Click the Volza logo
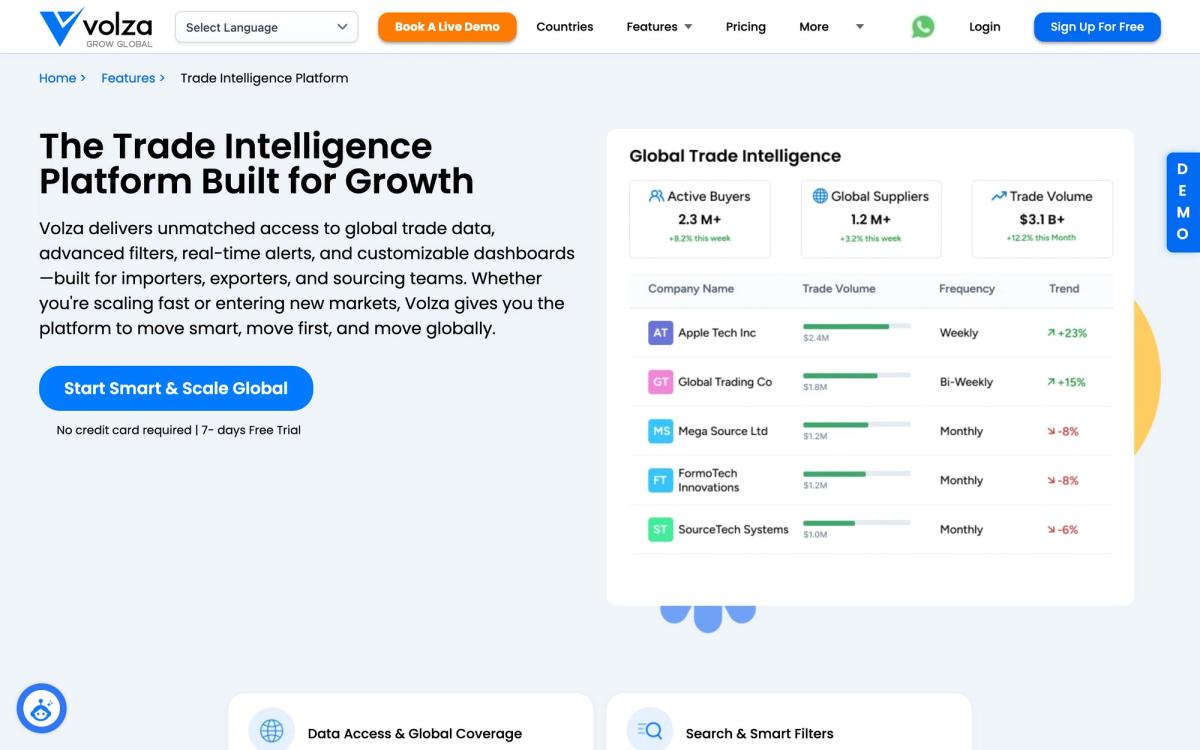The width and height of the screenshot is (1200, 750). (x=96, y=27)
